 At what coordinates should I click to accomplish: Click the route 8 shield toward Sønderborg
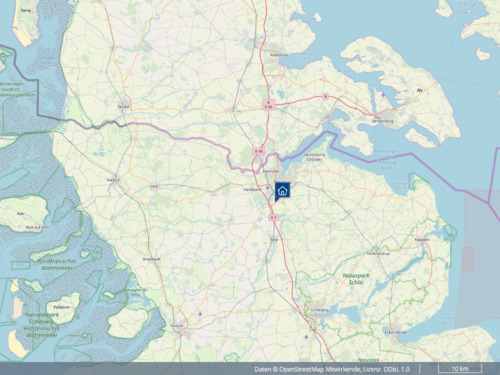326,97
